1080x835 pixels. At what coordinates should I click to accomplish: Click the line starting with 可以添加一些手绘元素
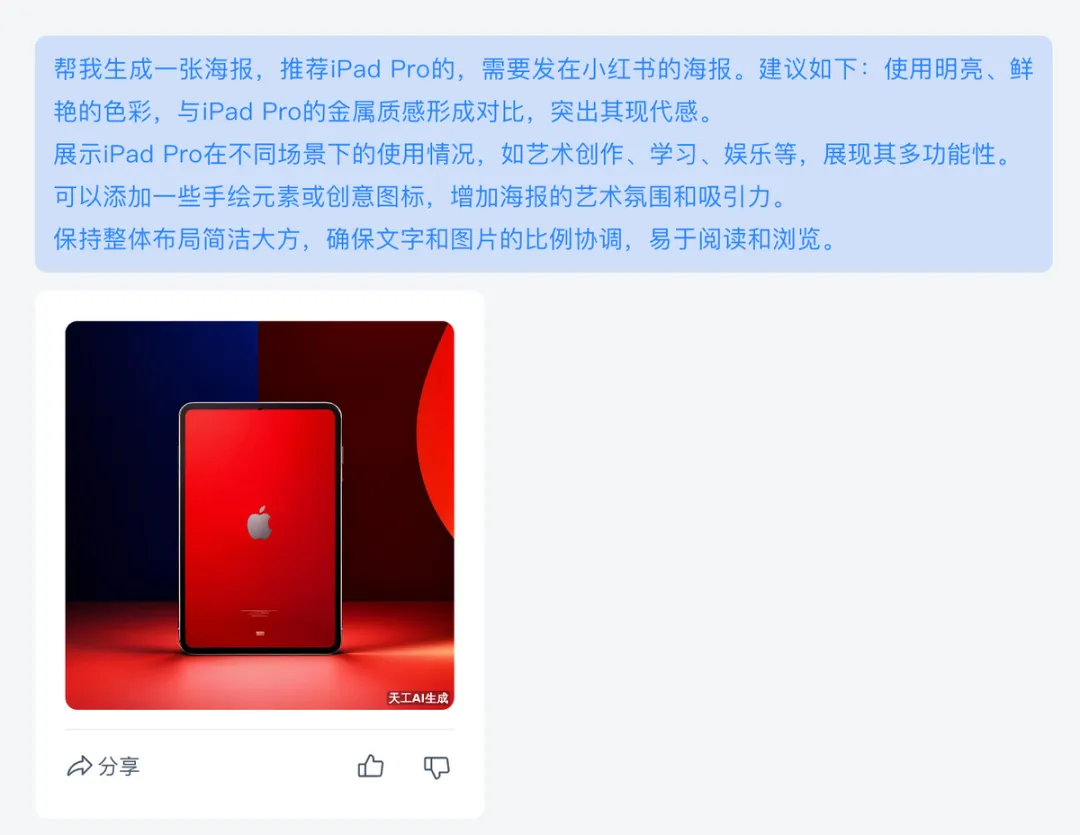coord(421,197)
